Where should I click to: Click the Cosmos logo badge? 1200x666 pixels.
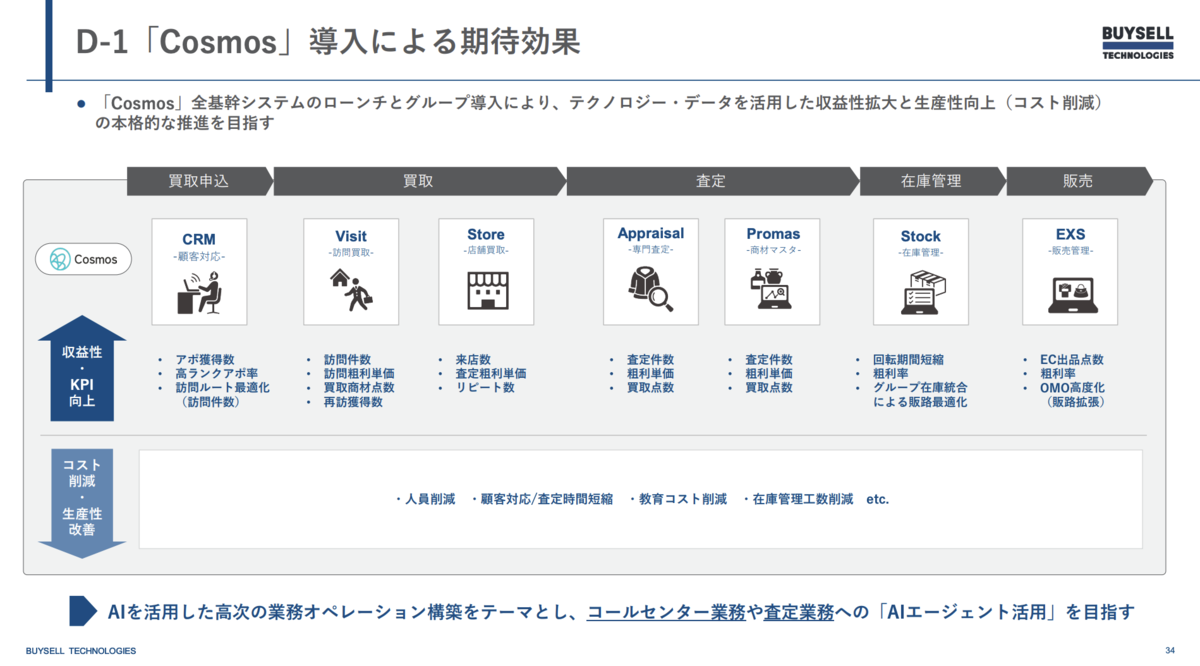coord(84,259)
